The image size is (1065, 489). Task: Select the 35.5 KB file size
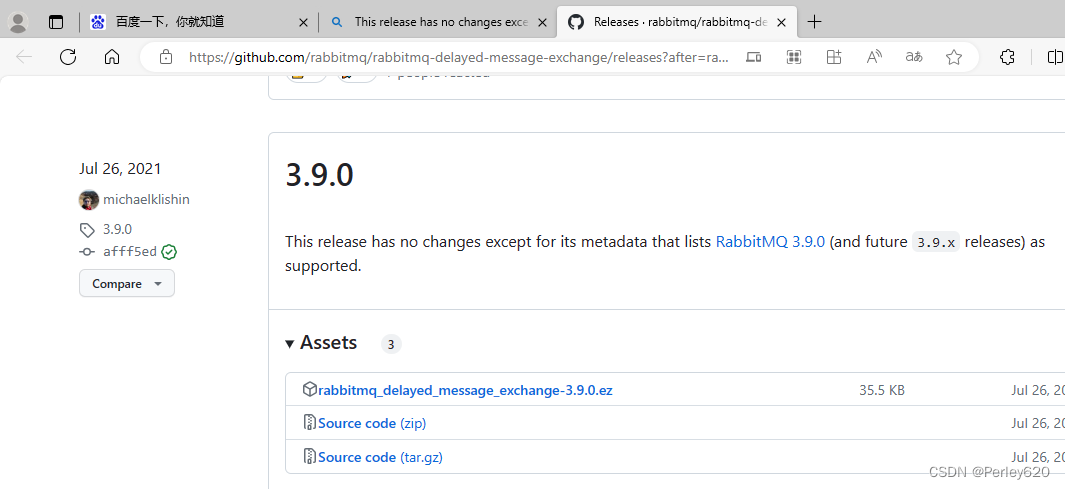click(x=882, y=391)
